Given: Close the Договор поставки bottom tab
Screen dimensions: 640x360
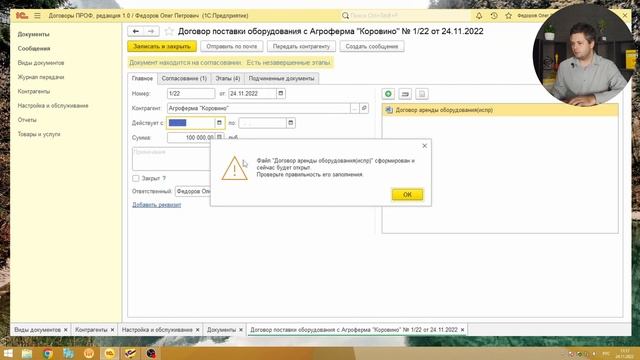Looking at the screenshot, I should point(462,330).
